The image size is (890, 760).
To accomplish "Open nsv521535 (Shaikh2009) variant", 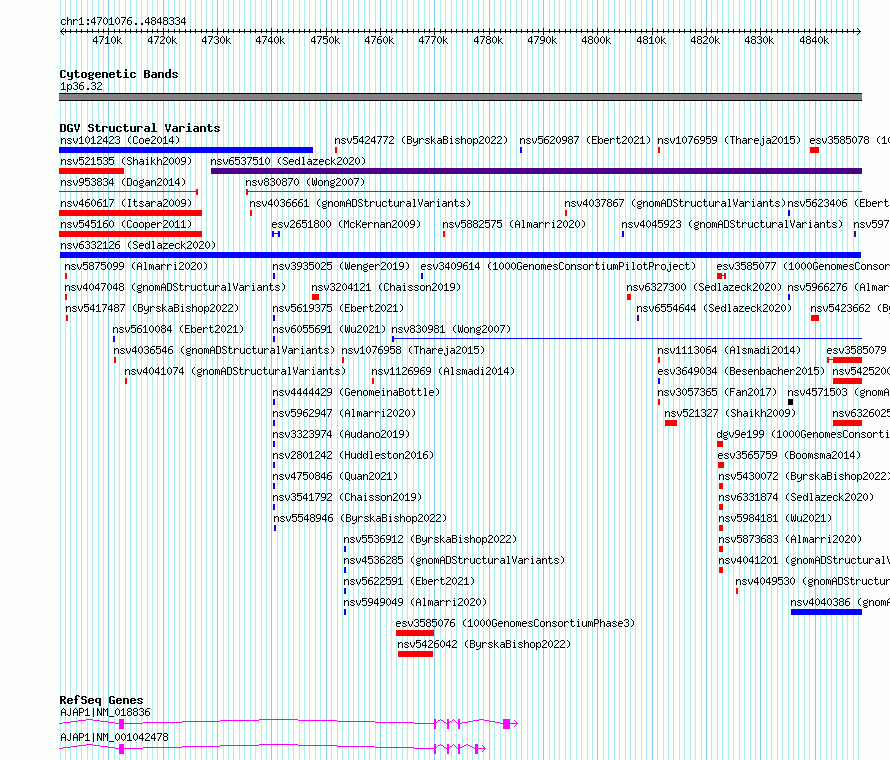I will 126,161.
